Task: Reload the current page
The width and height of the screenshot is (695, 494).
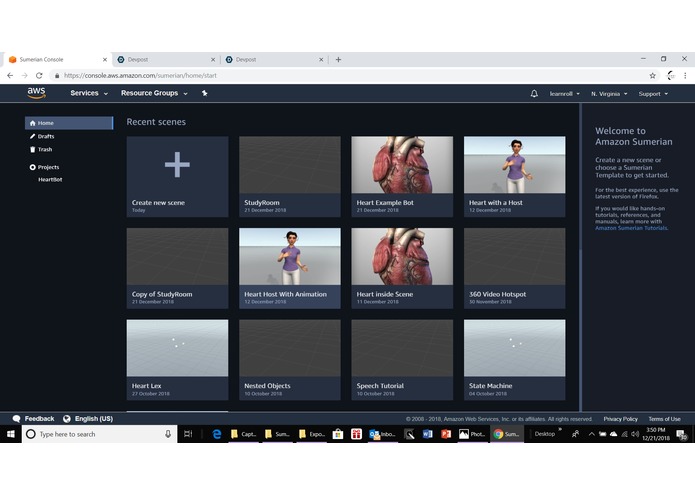Action: (39, 76)
